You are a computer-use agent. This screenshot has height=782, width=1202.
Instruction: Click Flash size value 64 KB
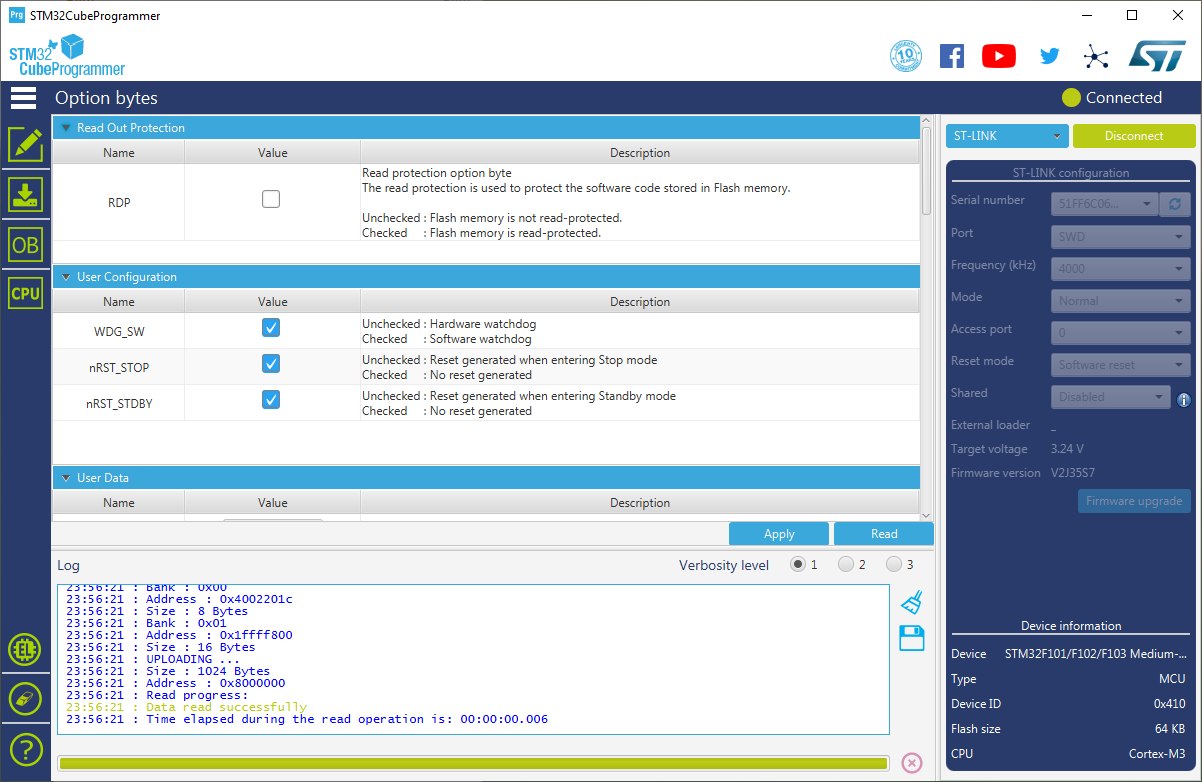pos(1169,729)
